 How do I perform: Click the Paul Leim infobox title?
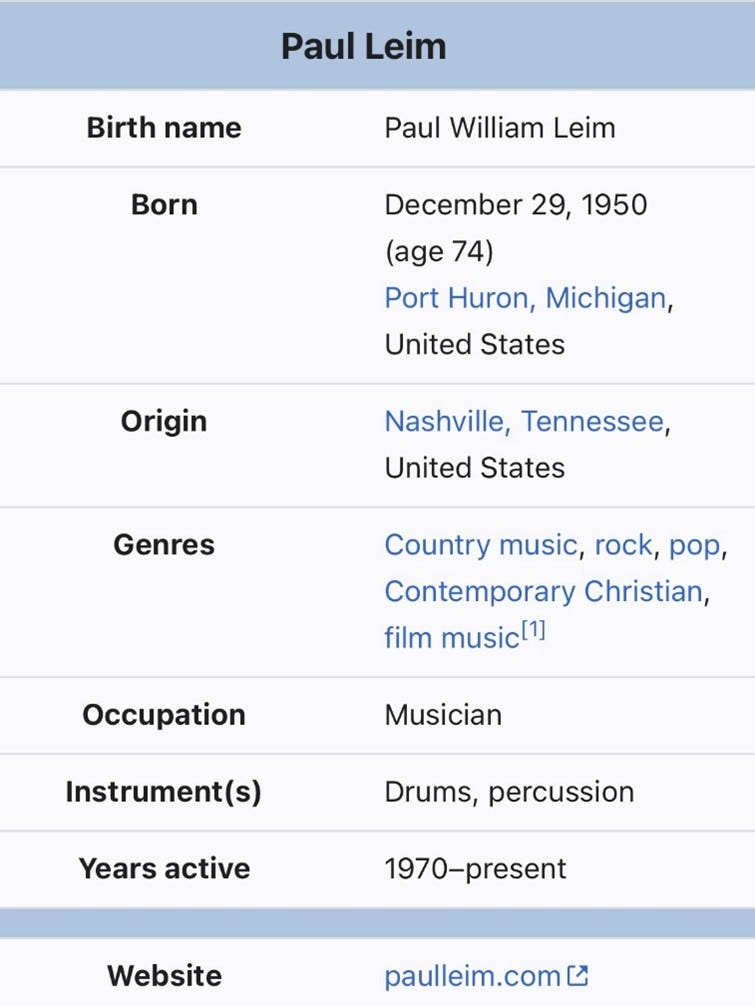[363, 46]
